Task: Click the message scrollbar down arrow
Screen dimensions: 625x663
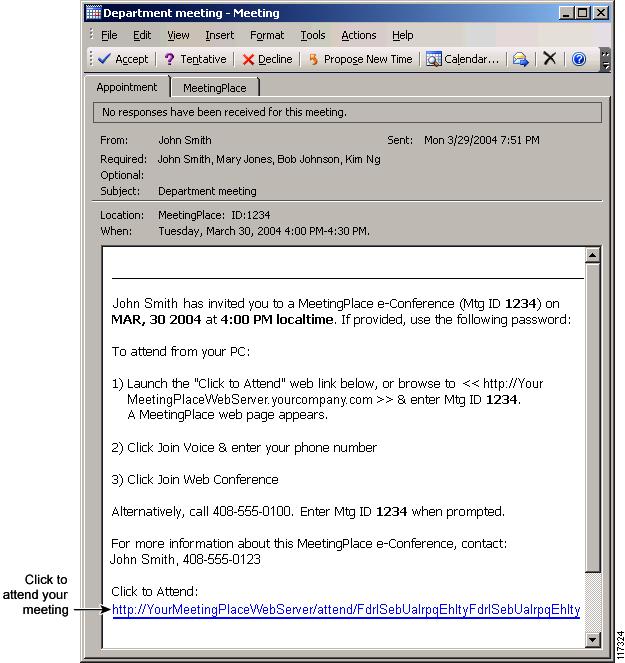Action: tap(592, 640)
